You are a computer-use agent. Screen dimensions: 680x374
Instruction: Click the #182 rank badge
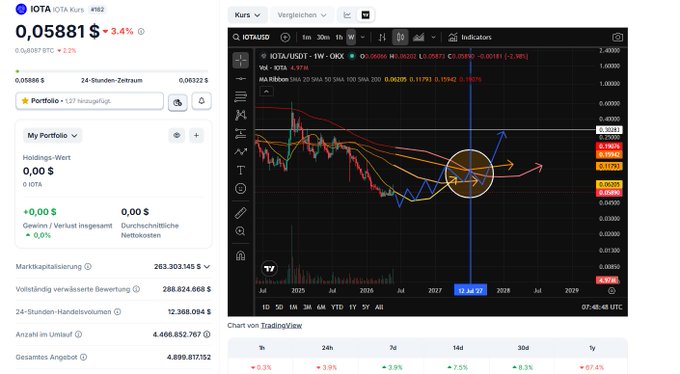tap(98, 9)
